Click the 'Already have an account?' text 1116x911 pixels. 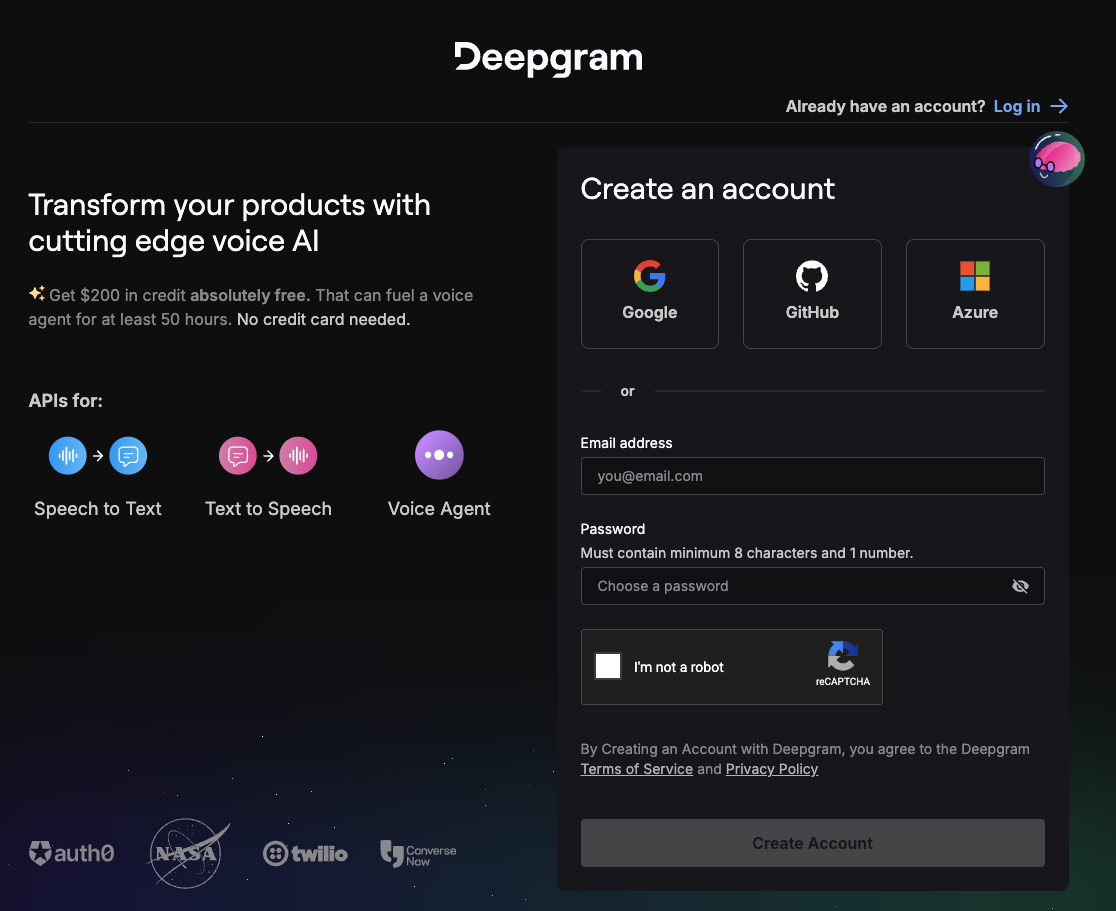[885, 107]
